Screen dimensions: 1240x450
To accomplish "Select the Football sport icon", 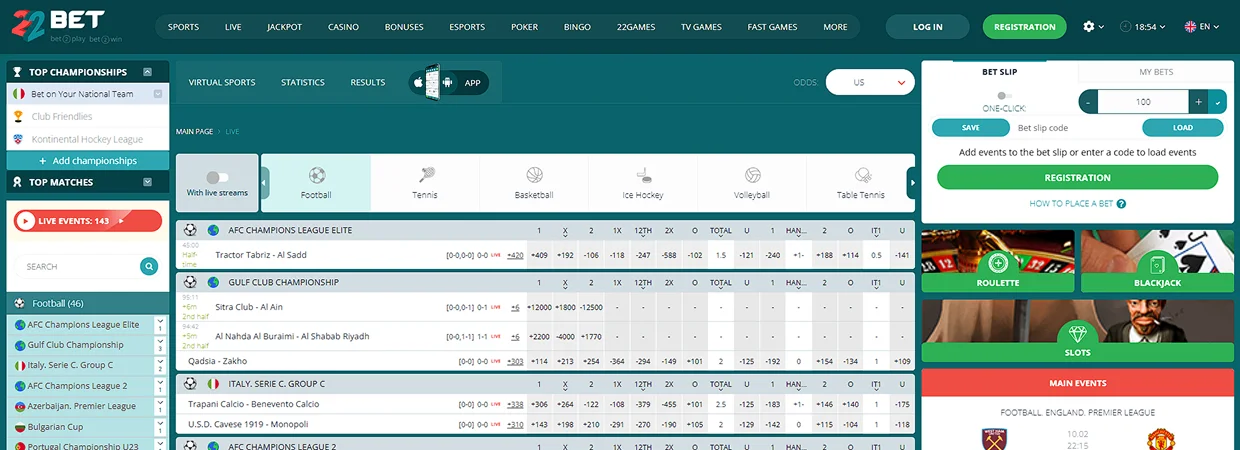I will coord(316,182).
